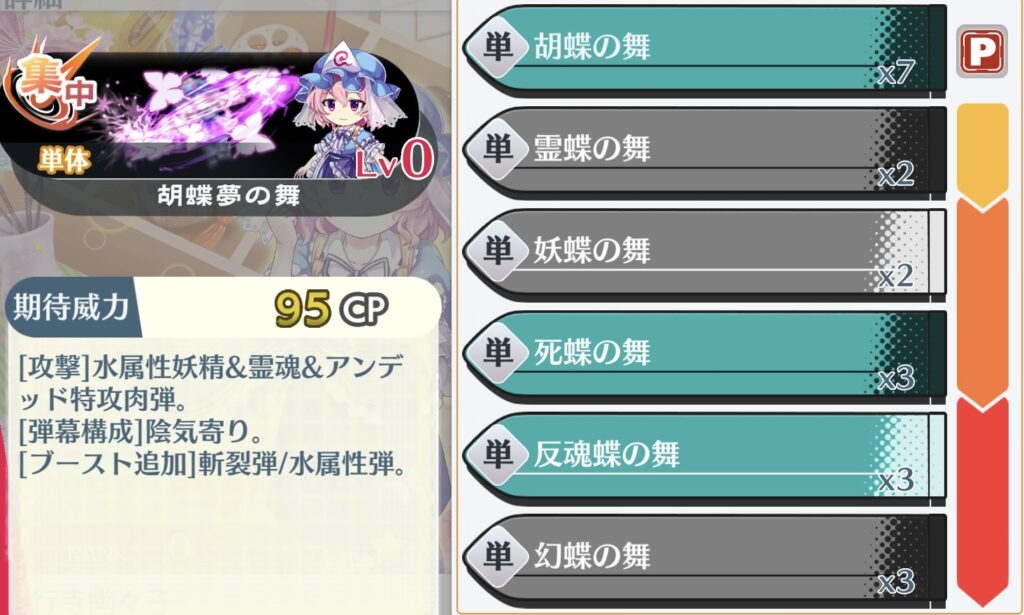Select the 反魂蝶の舞 bullet line
This screenshot has width=1024, height=615.
[705, 456]
